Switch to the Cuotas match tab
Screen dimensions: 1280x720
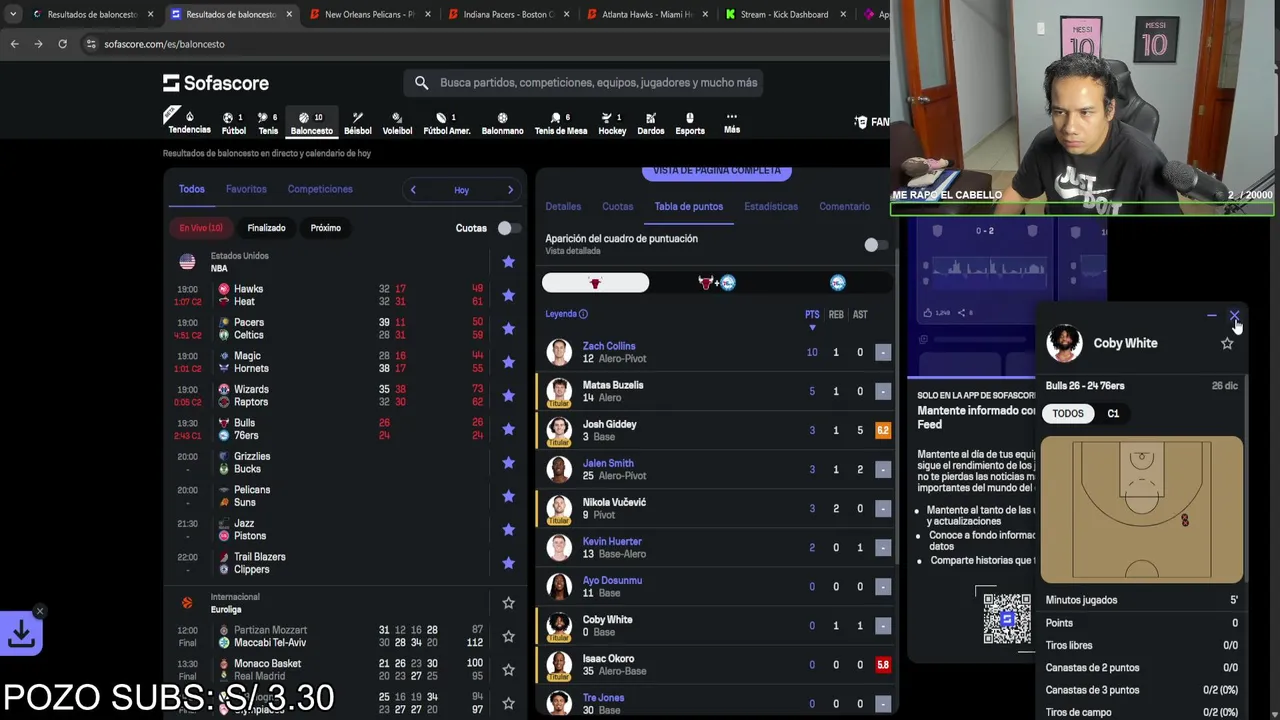tap(617, 206)
